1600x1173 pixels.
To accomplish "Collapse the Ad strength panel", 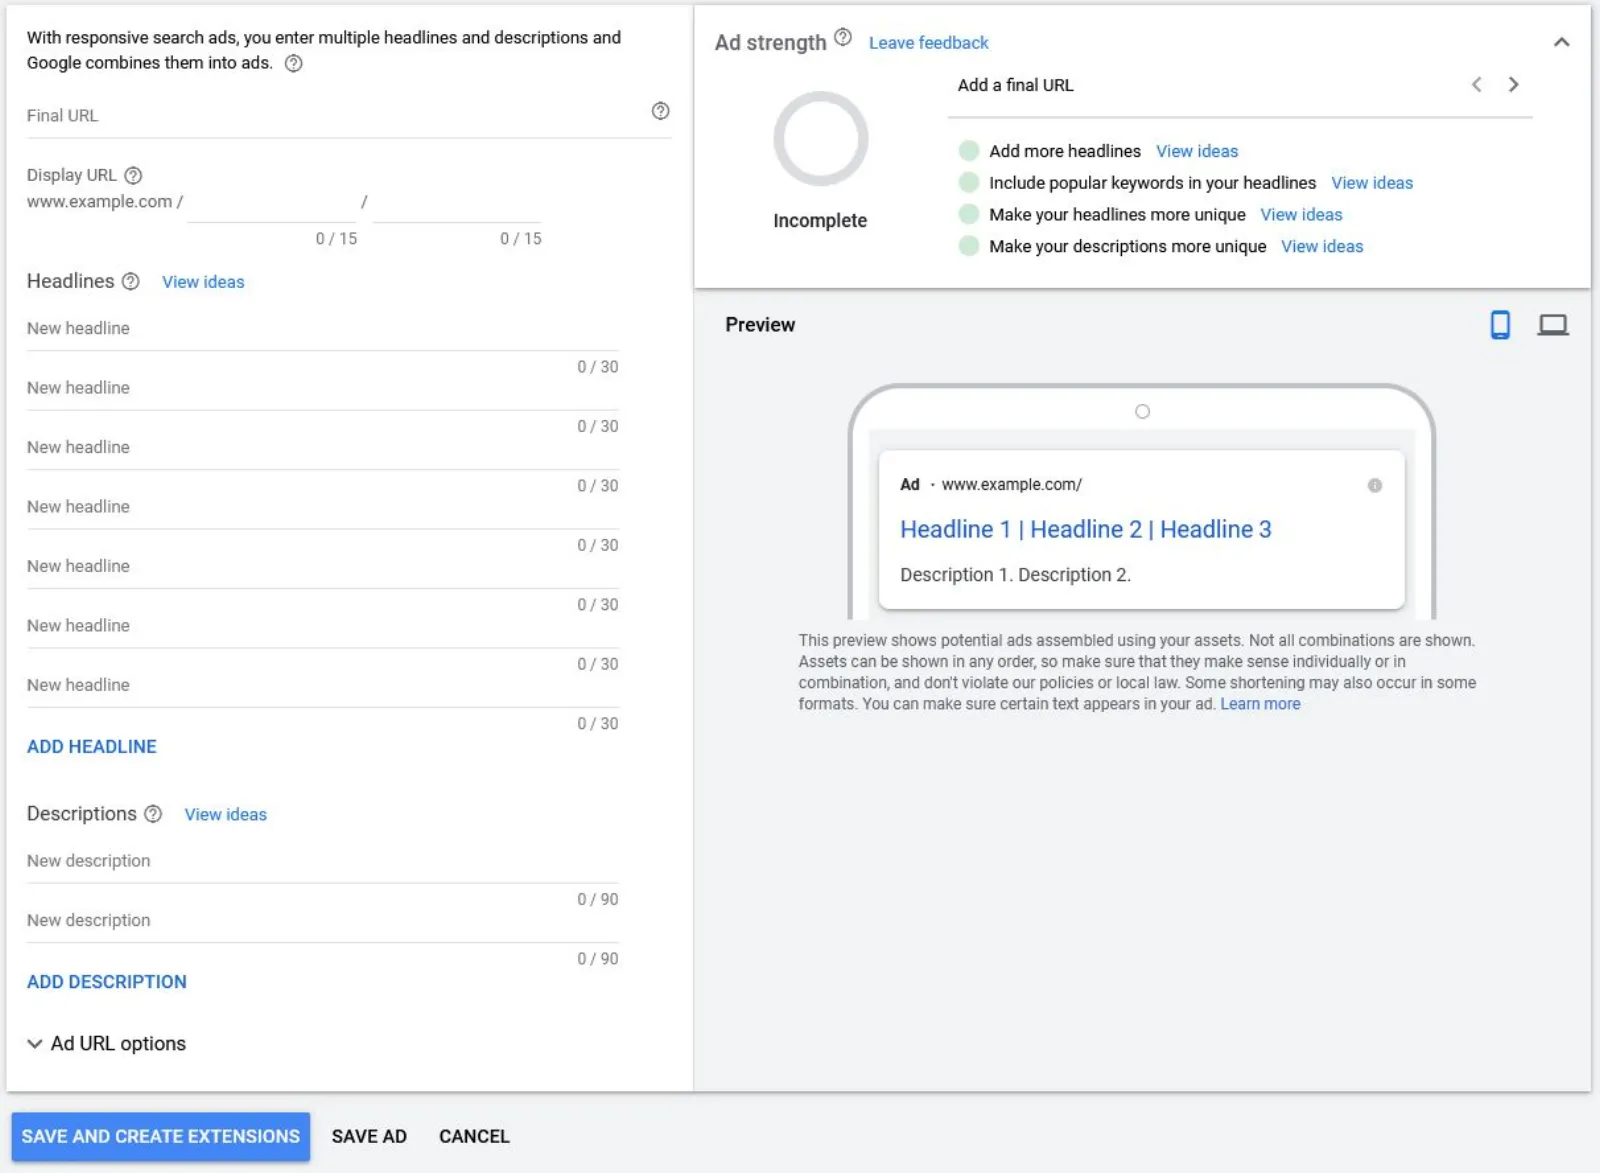I will coord(1561,42).
